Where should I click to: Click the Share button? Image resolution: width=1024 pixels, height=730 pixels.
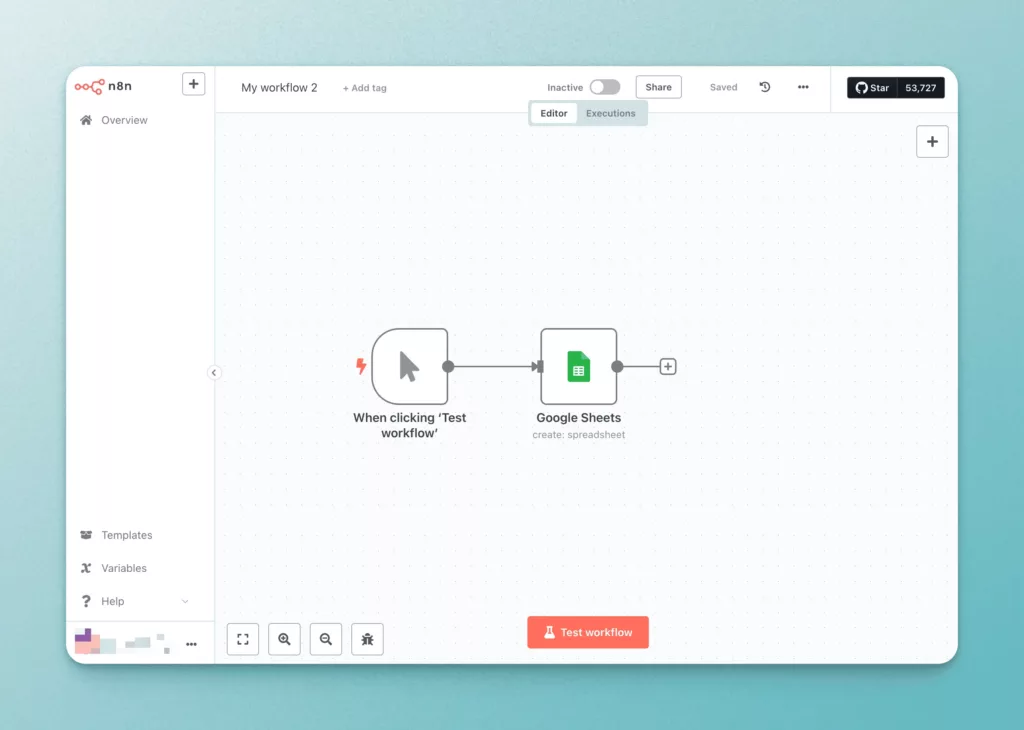pos(658,87)
